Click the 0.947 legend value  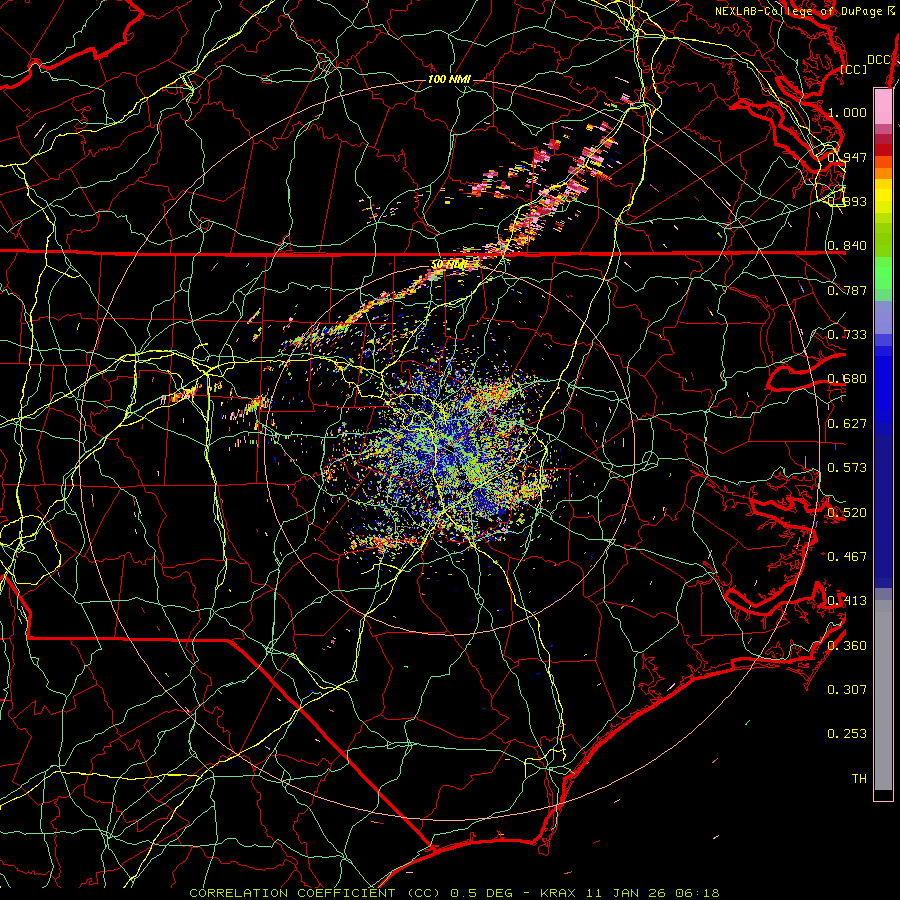click(x=847, y=157)
